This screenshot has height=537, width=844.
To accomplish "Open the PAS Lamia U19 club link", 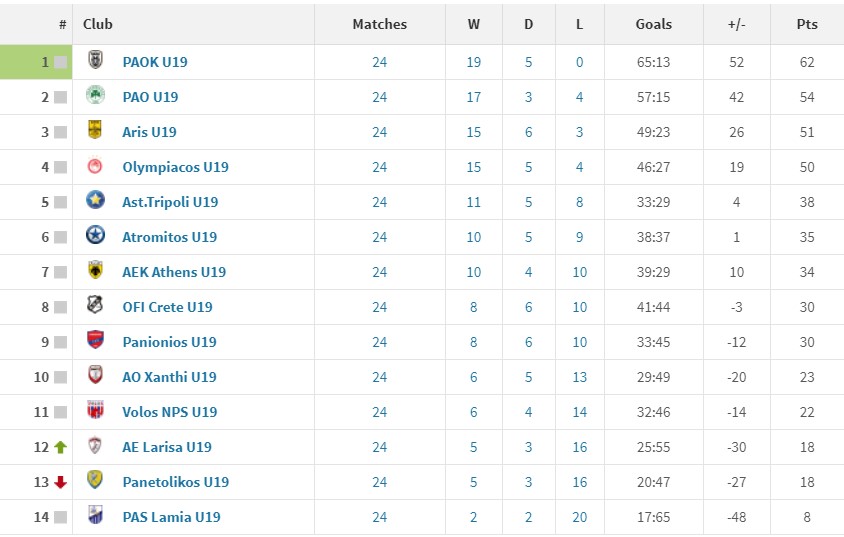I will point(172,517).
